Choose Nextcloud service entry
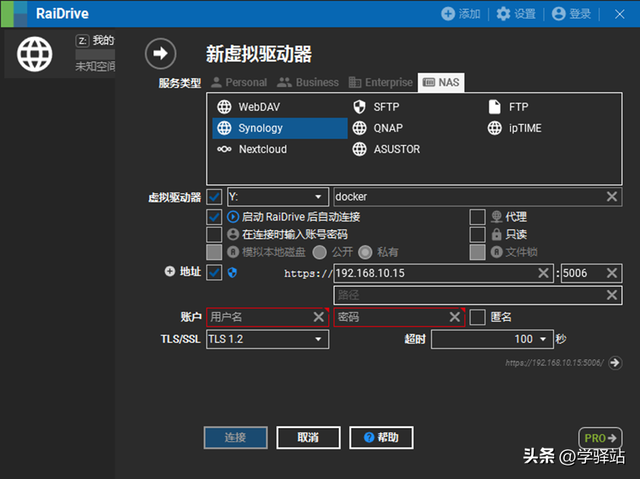Screen dimensions: 640x479 click(x=280, y=149)
